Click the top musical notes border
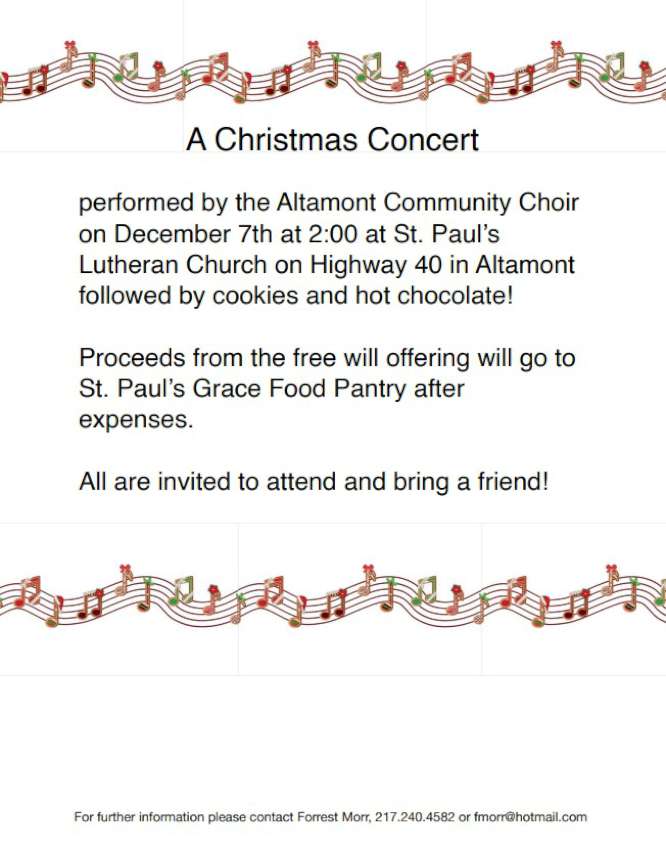 tap(332, 74)
